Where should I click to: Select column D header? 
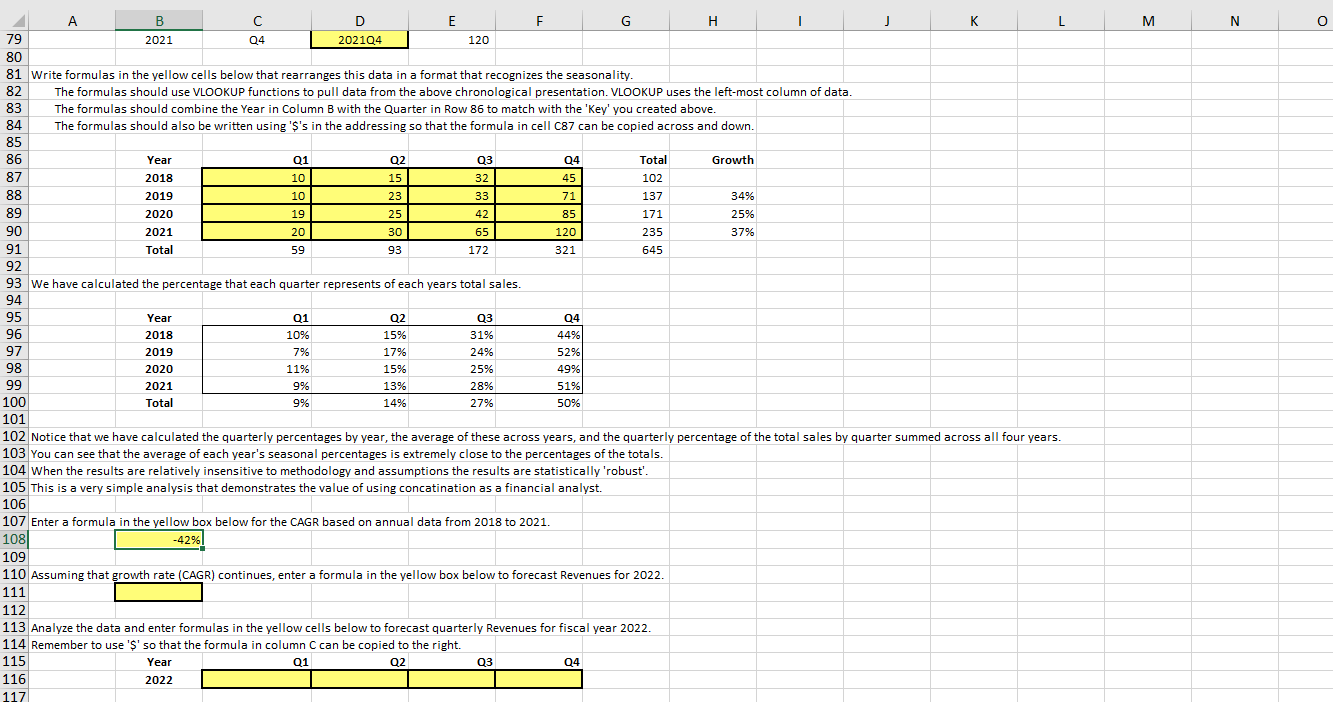tap(358, 19)
